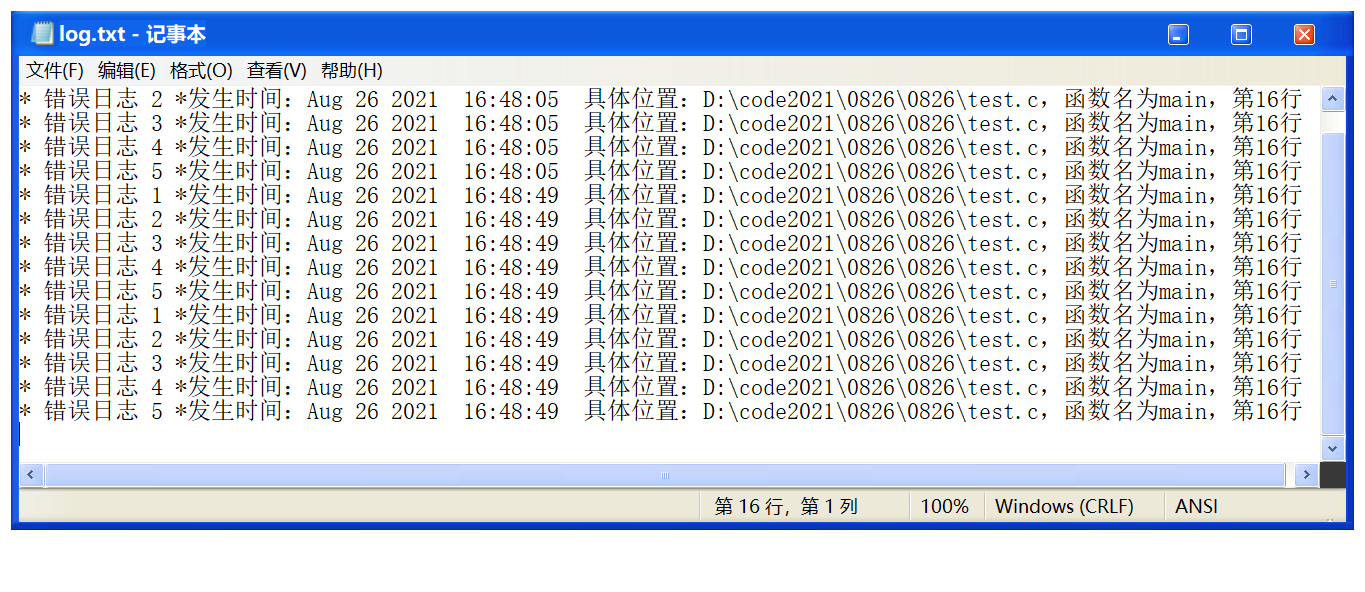This screenshot has width=1365, height=592.
Task: Open the 文件(F) menu
Action: click(x=55, y=71)
